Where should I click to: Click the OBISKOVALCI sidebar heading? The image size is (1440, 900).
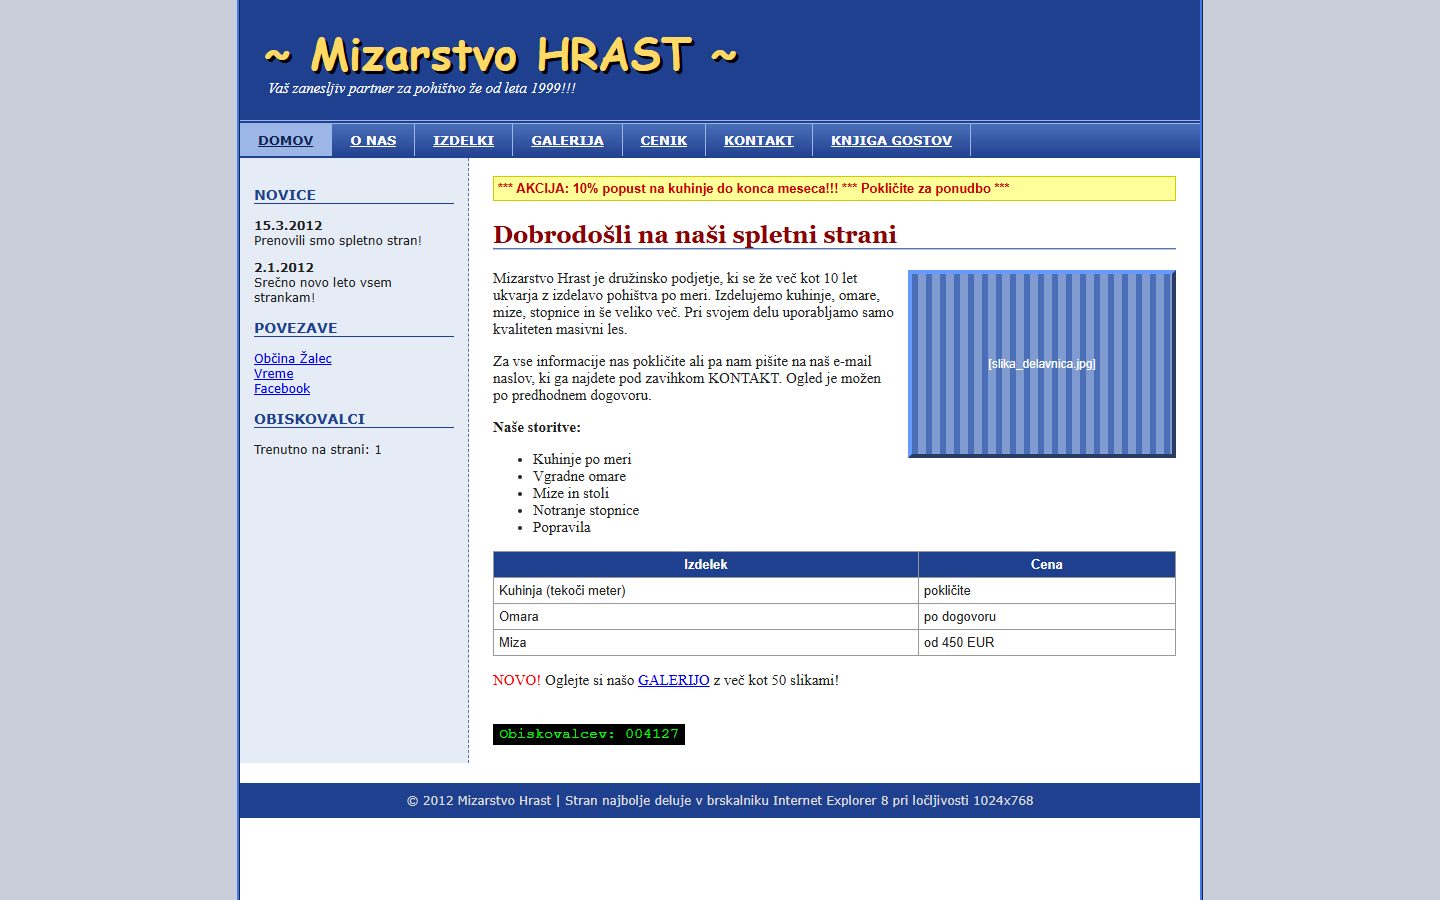tap(310, 419)
